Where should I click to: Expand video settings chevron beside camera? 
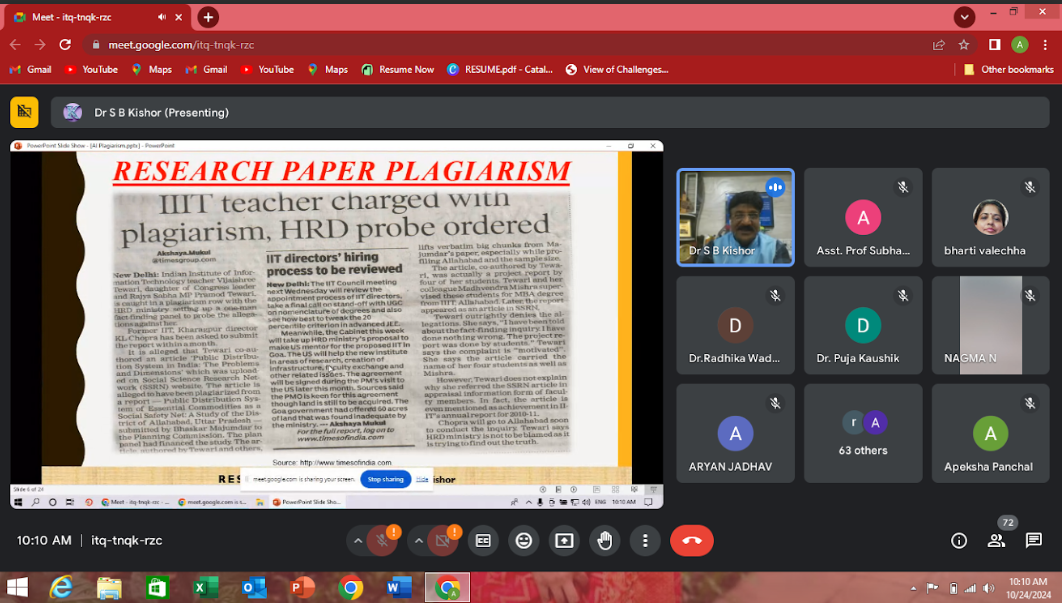pyautogui.click(x=419, y=541)
